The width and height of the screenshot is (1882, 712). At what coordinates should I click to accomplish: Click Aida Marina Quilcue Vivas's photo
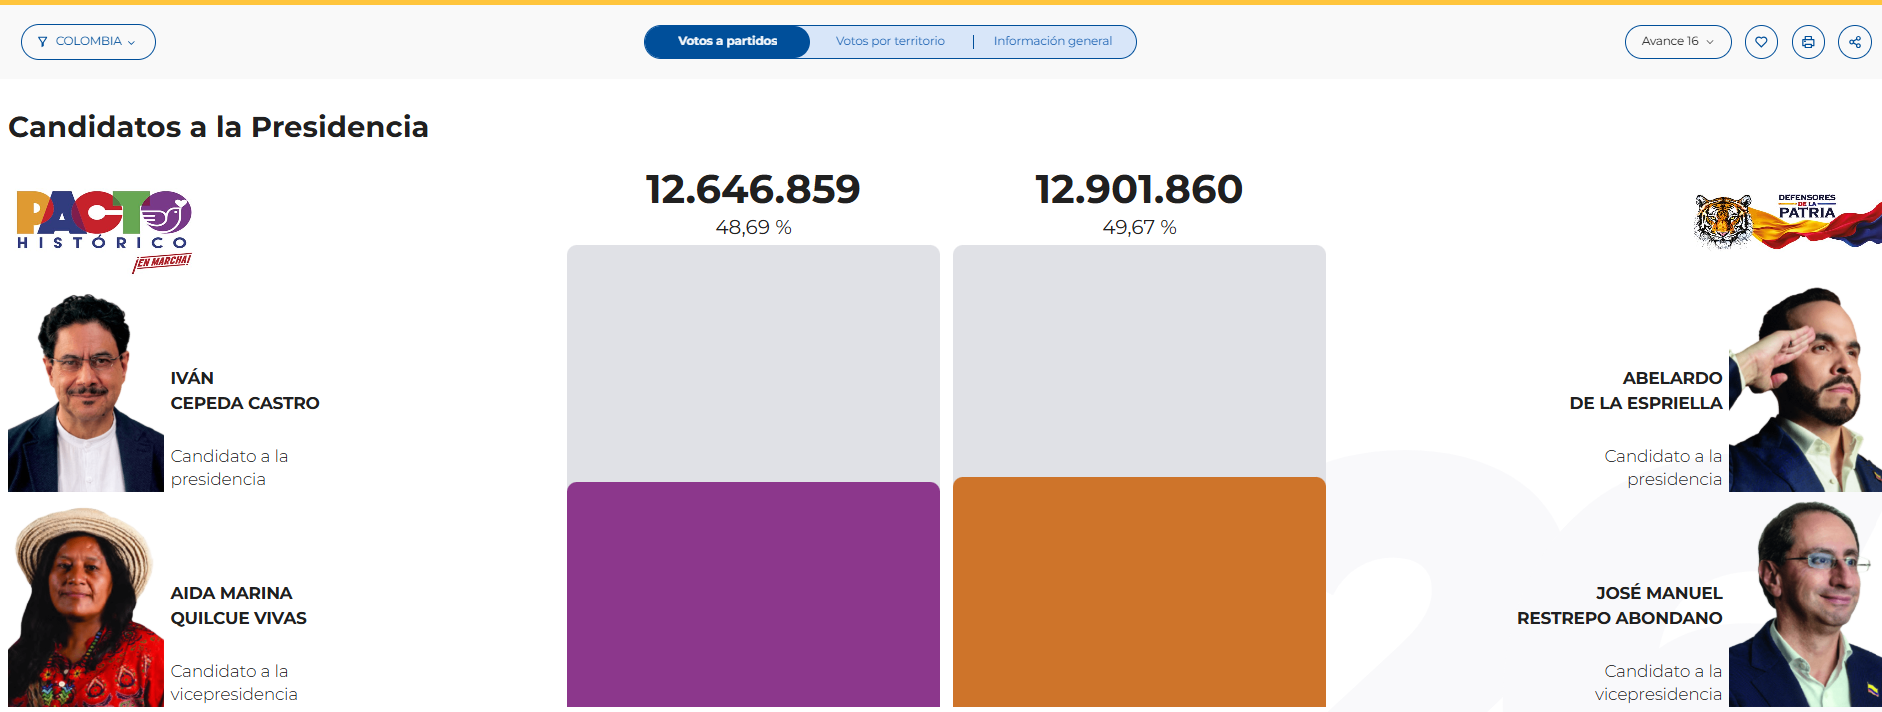86,607
